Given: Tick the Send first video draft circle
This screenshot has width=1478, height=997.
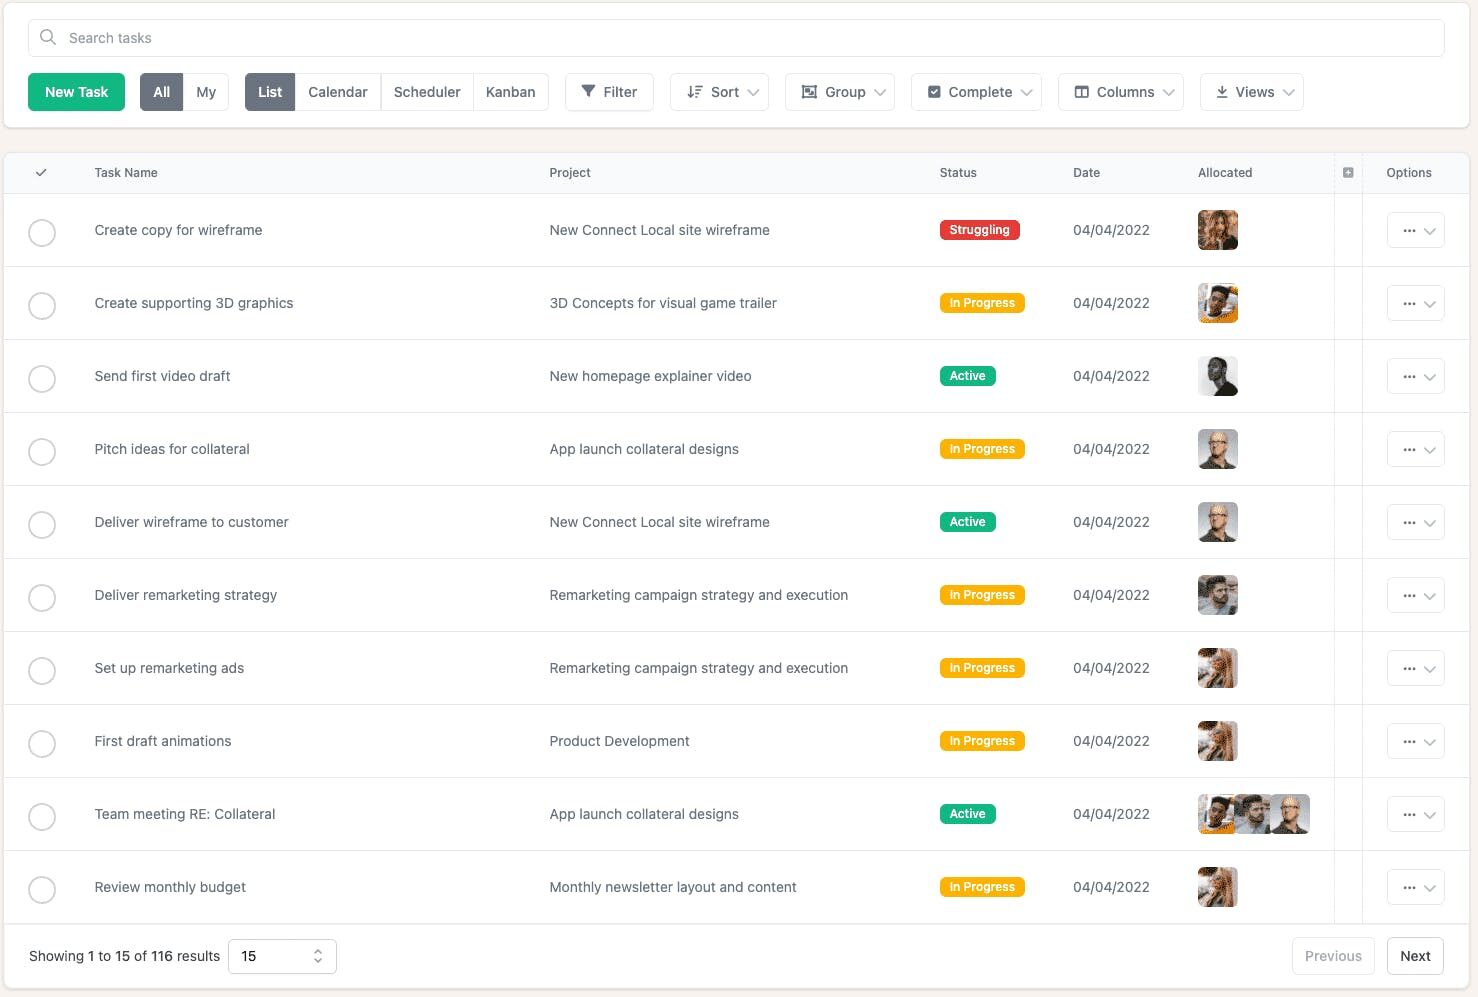Looking at the screenshot, I should [x=42, y=379].
